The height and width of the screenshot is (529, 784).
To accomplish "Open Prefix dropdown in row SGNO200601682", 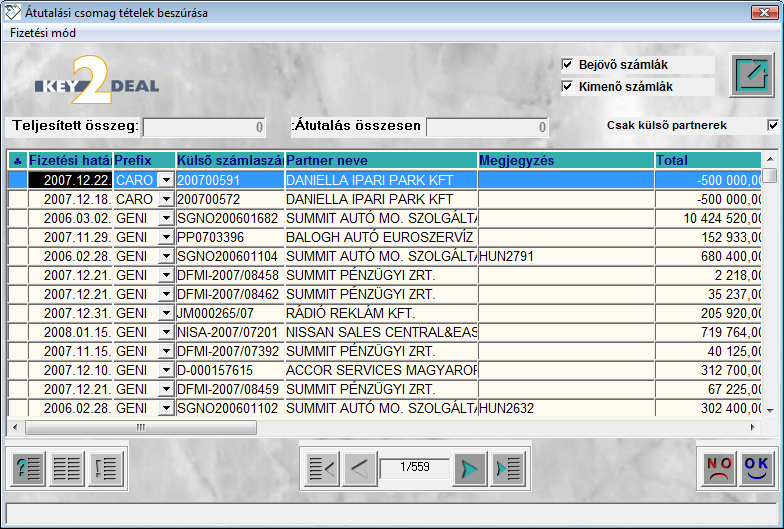I will pyautogui.click(x=166, y=218).
